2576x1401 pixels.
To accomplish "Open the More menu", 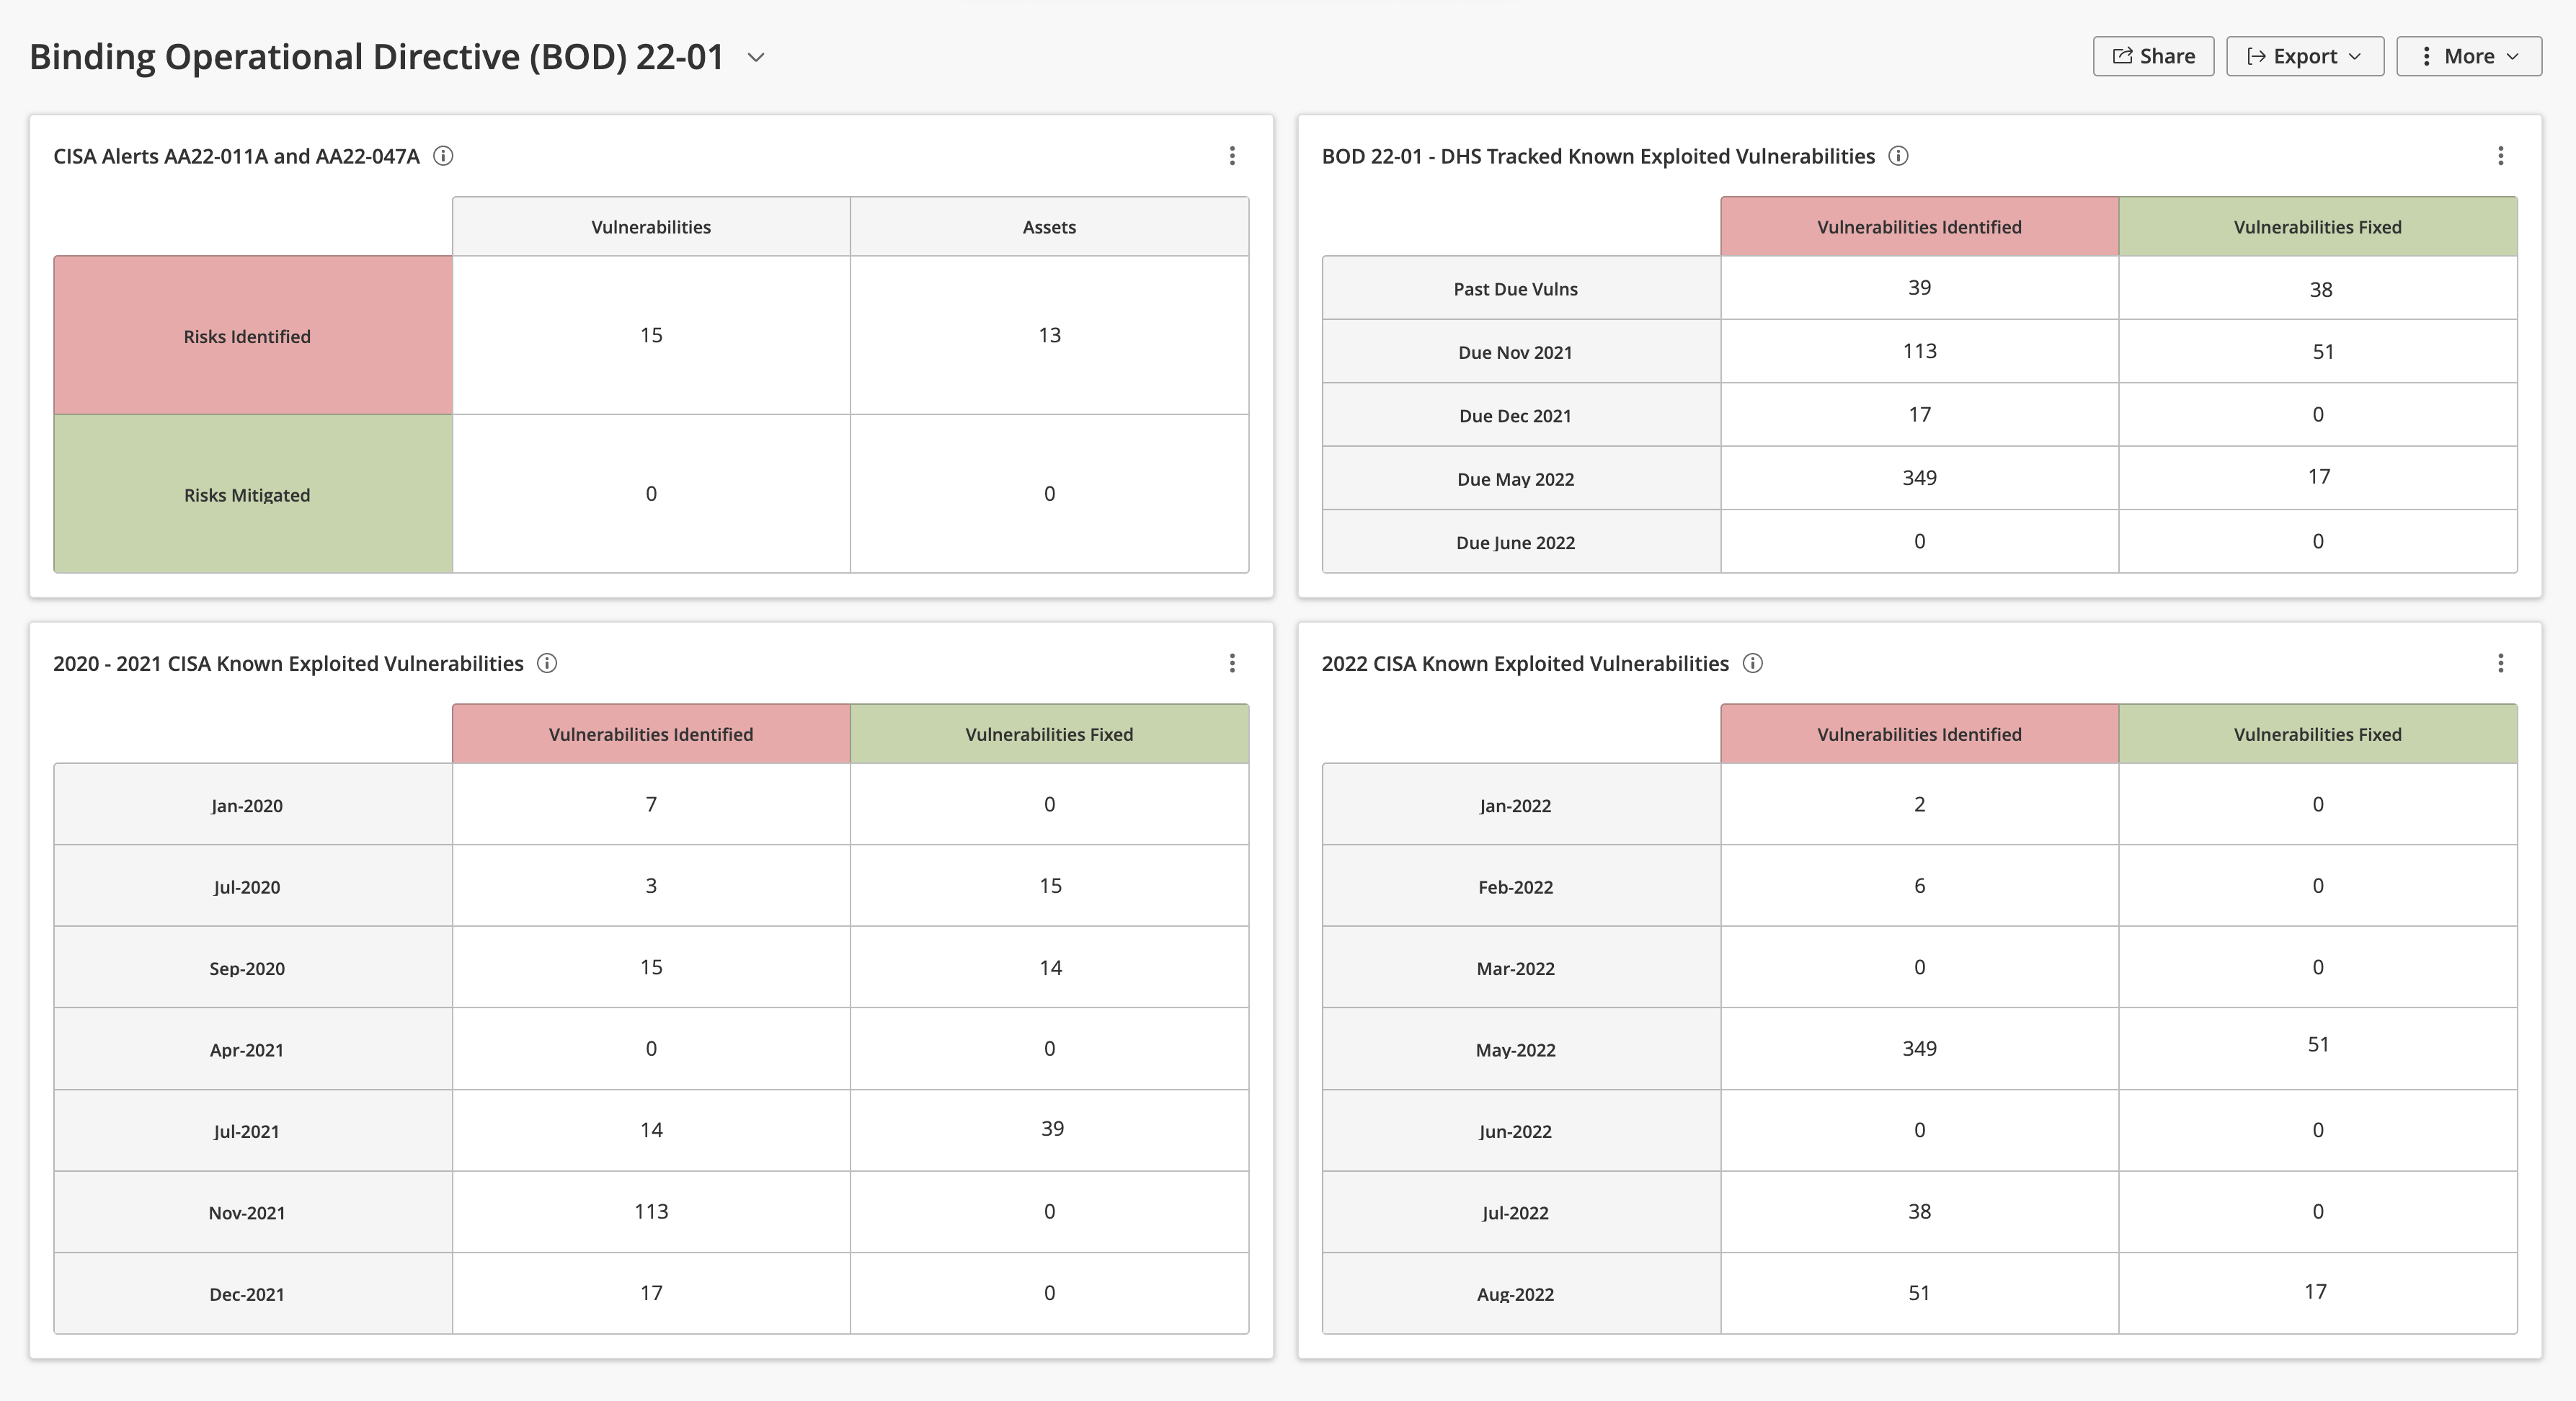I will click(x=2469, y=56).
